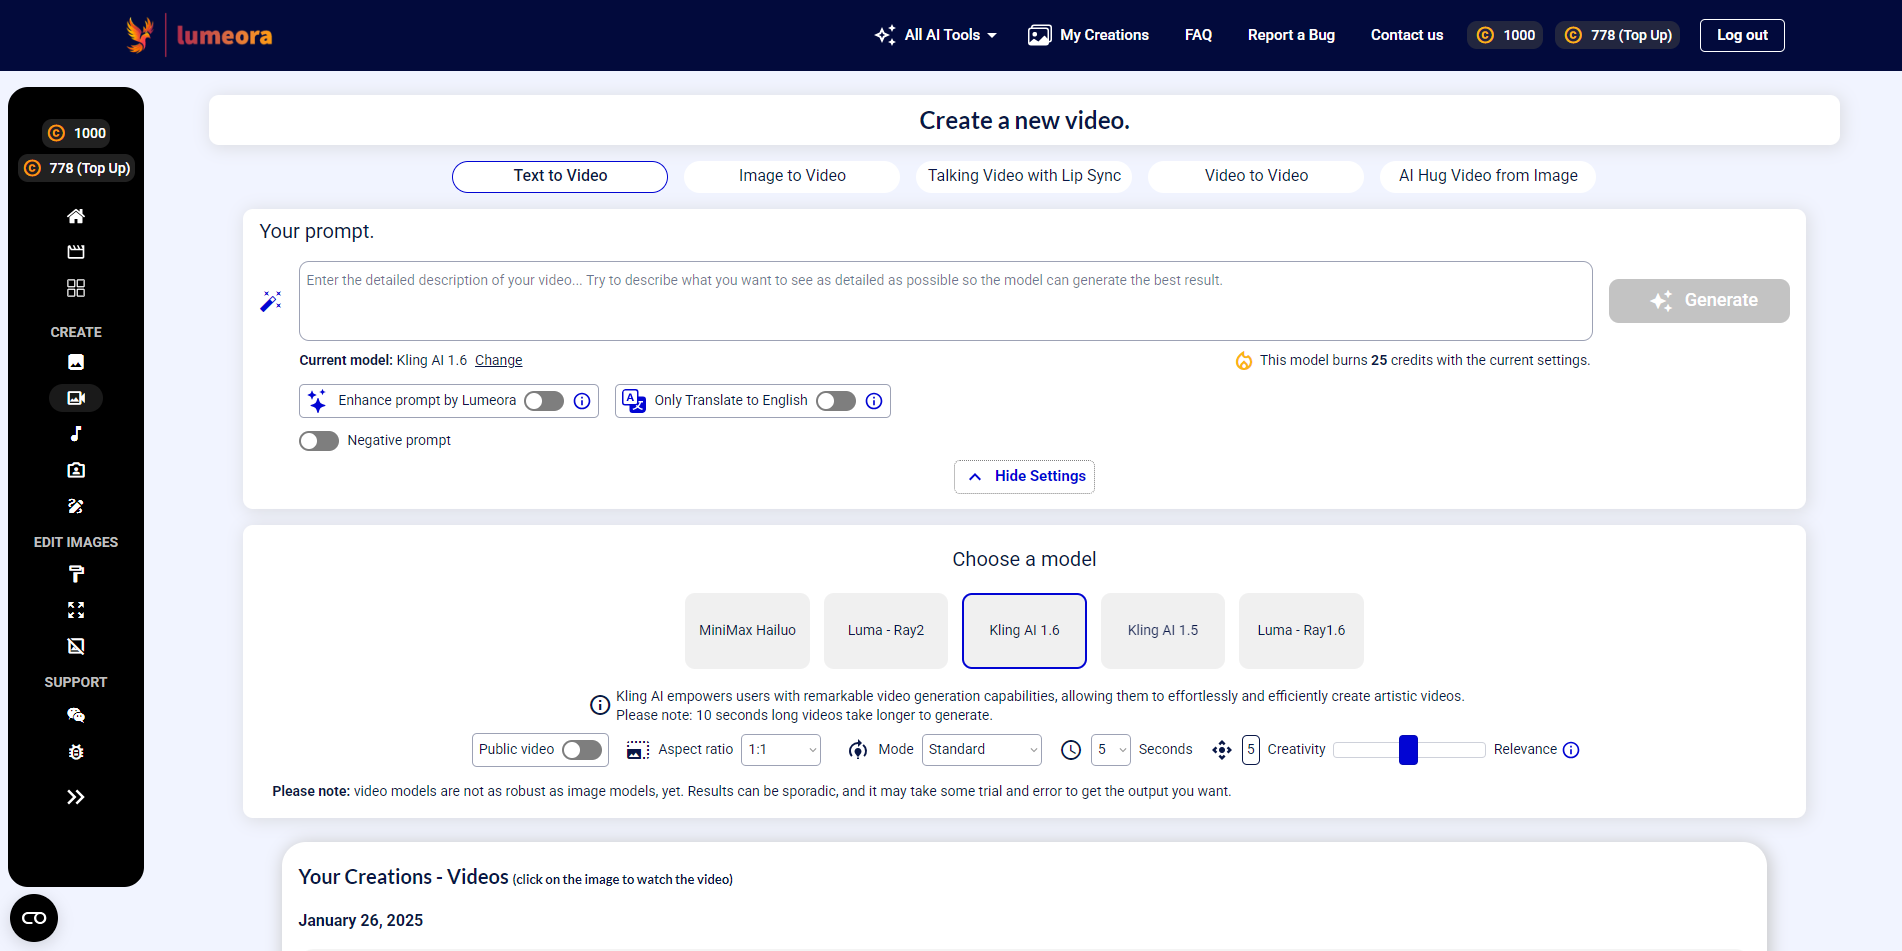
Task: Click the Lumeora phoenix logo
Action: [140, 35]
